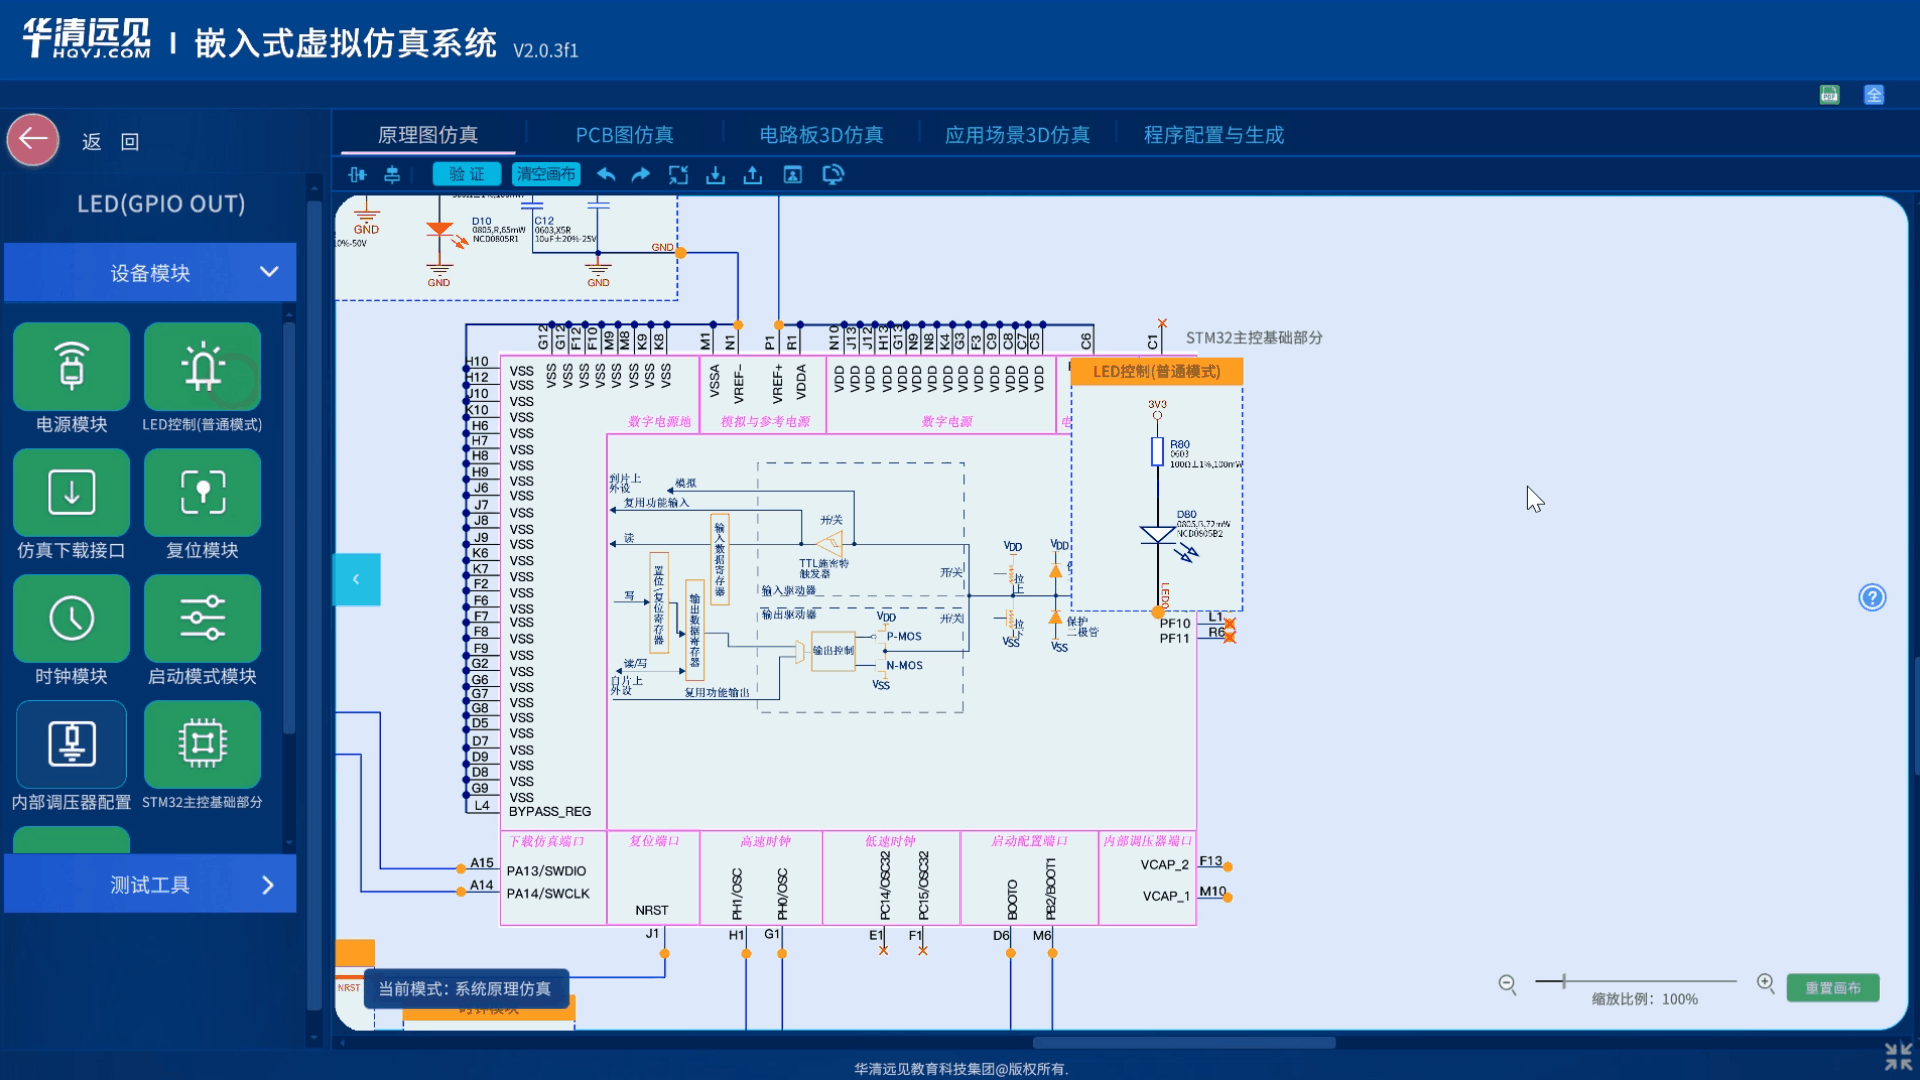
Task: Click the fit-to-screen icon in toolbar
Action: coord(678,175)
